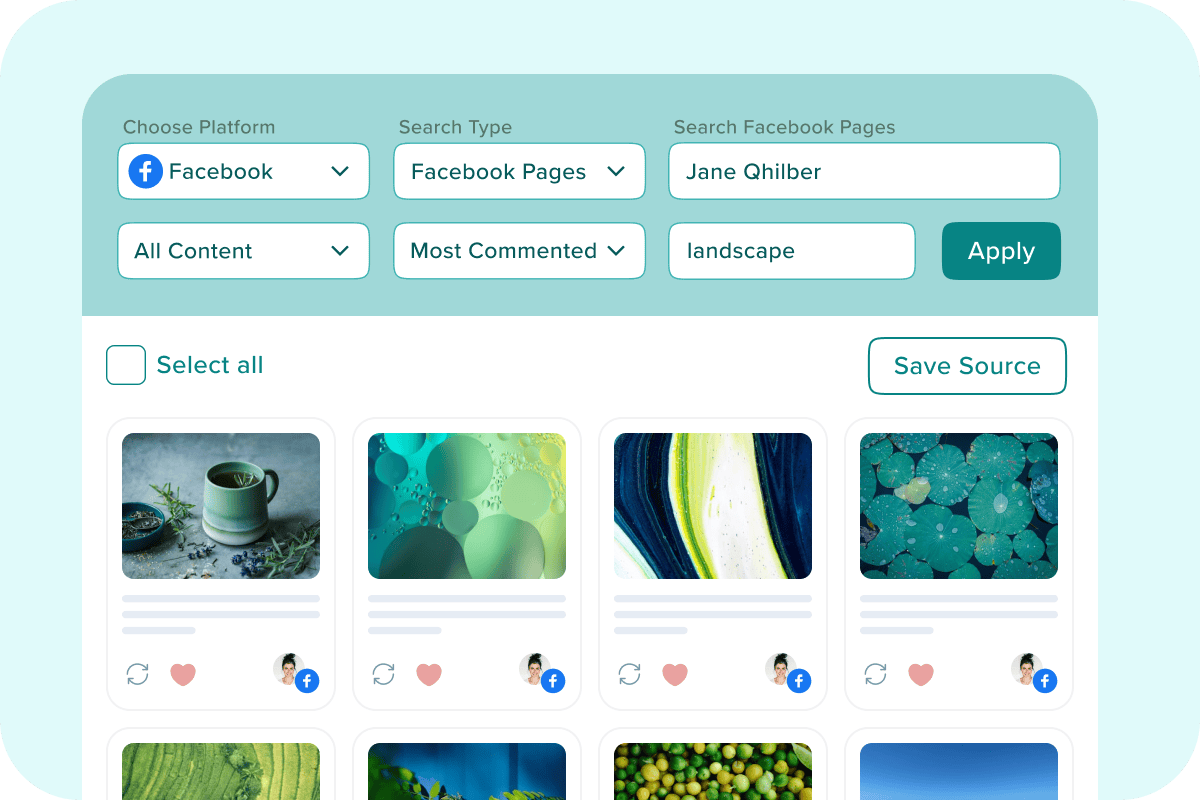
Task: Click the profile avatar on the tea mug card
Action: coord(289,669)
